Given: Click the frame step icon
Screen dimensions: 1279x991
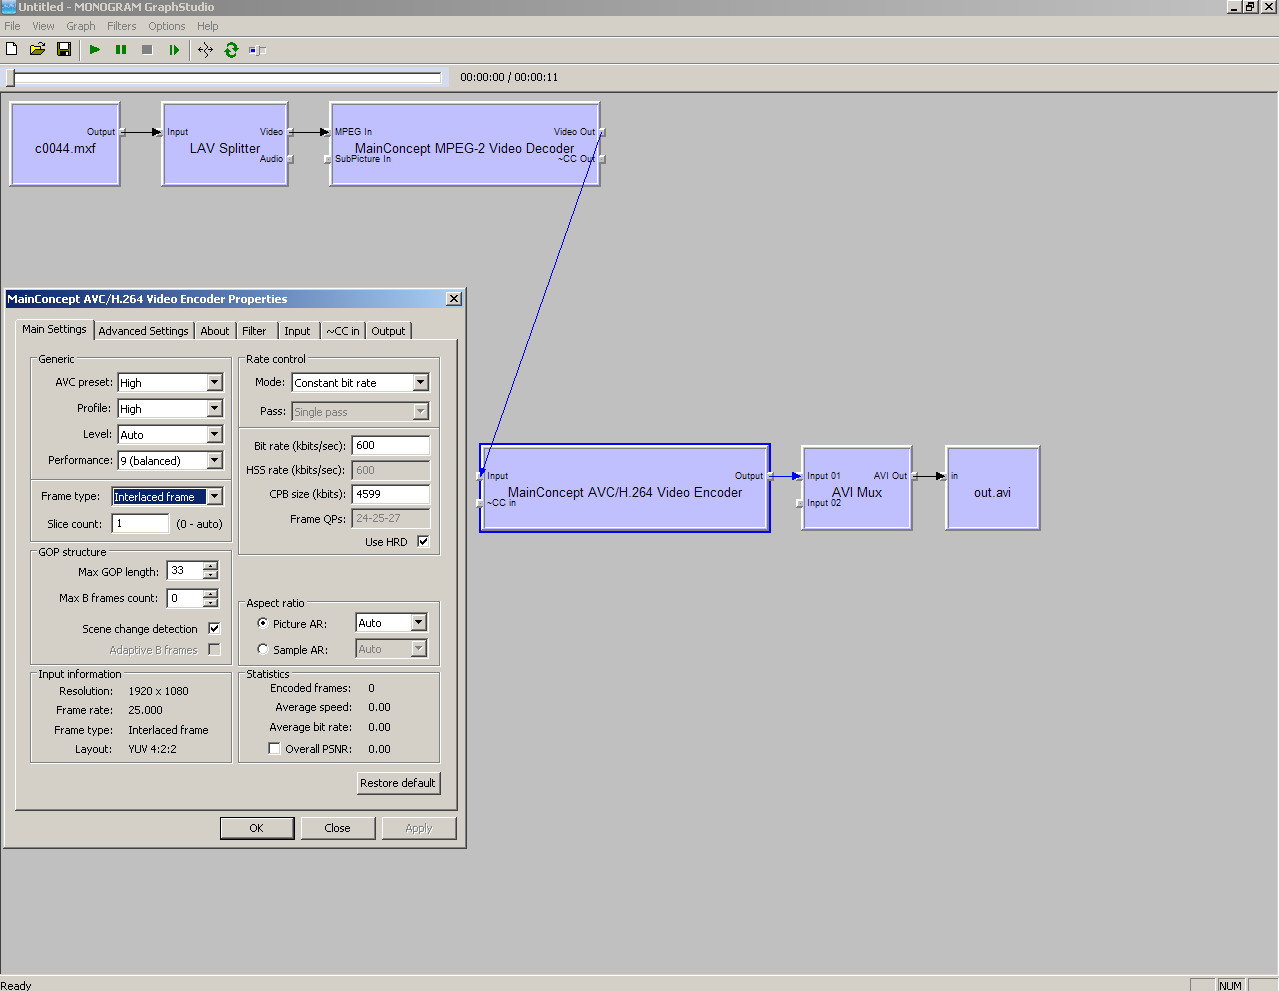Looking at the screenshot, I should [174, 49].
